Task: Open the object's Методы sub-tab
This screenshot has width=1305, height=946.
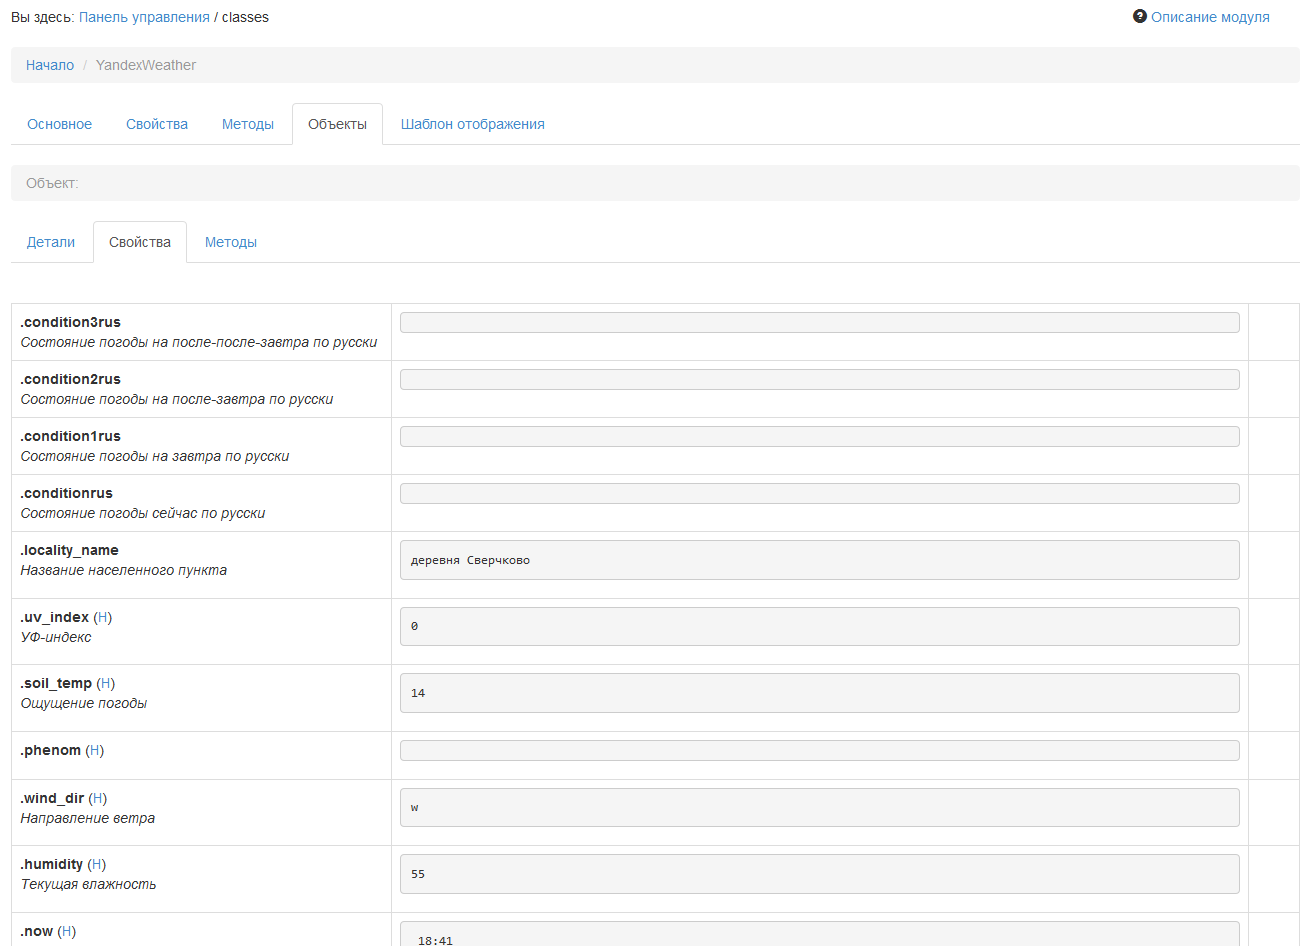Action: [x=231, y=242]
